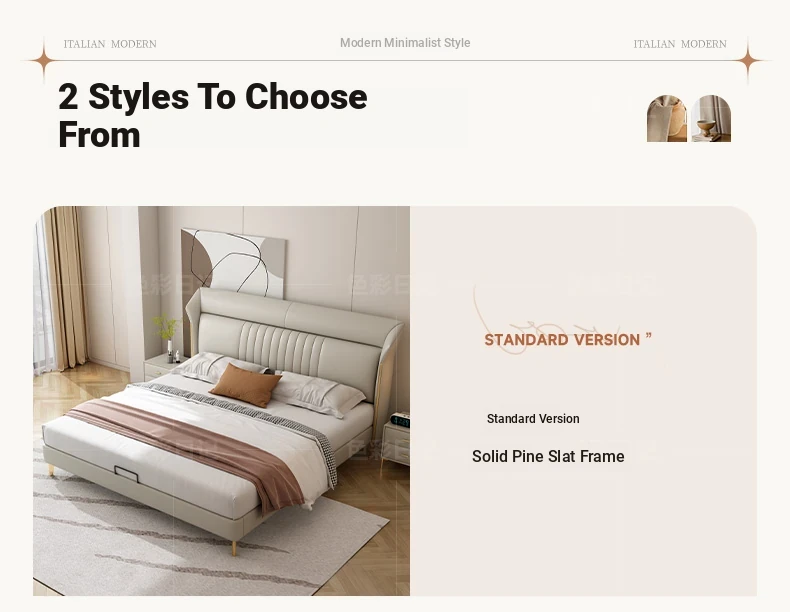This screenshot has width=790, height=612.
Task: Select the black Standard Version subtitle
Action: pos(533,419)
